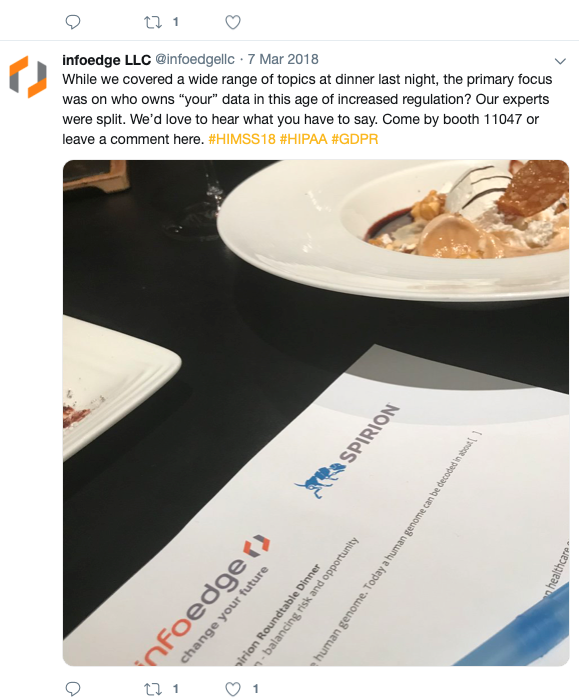Open the 7 Mar 2018 timestamp permalink
The image size is (579, 700).
(x=283, y=59)
